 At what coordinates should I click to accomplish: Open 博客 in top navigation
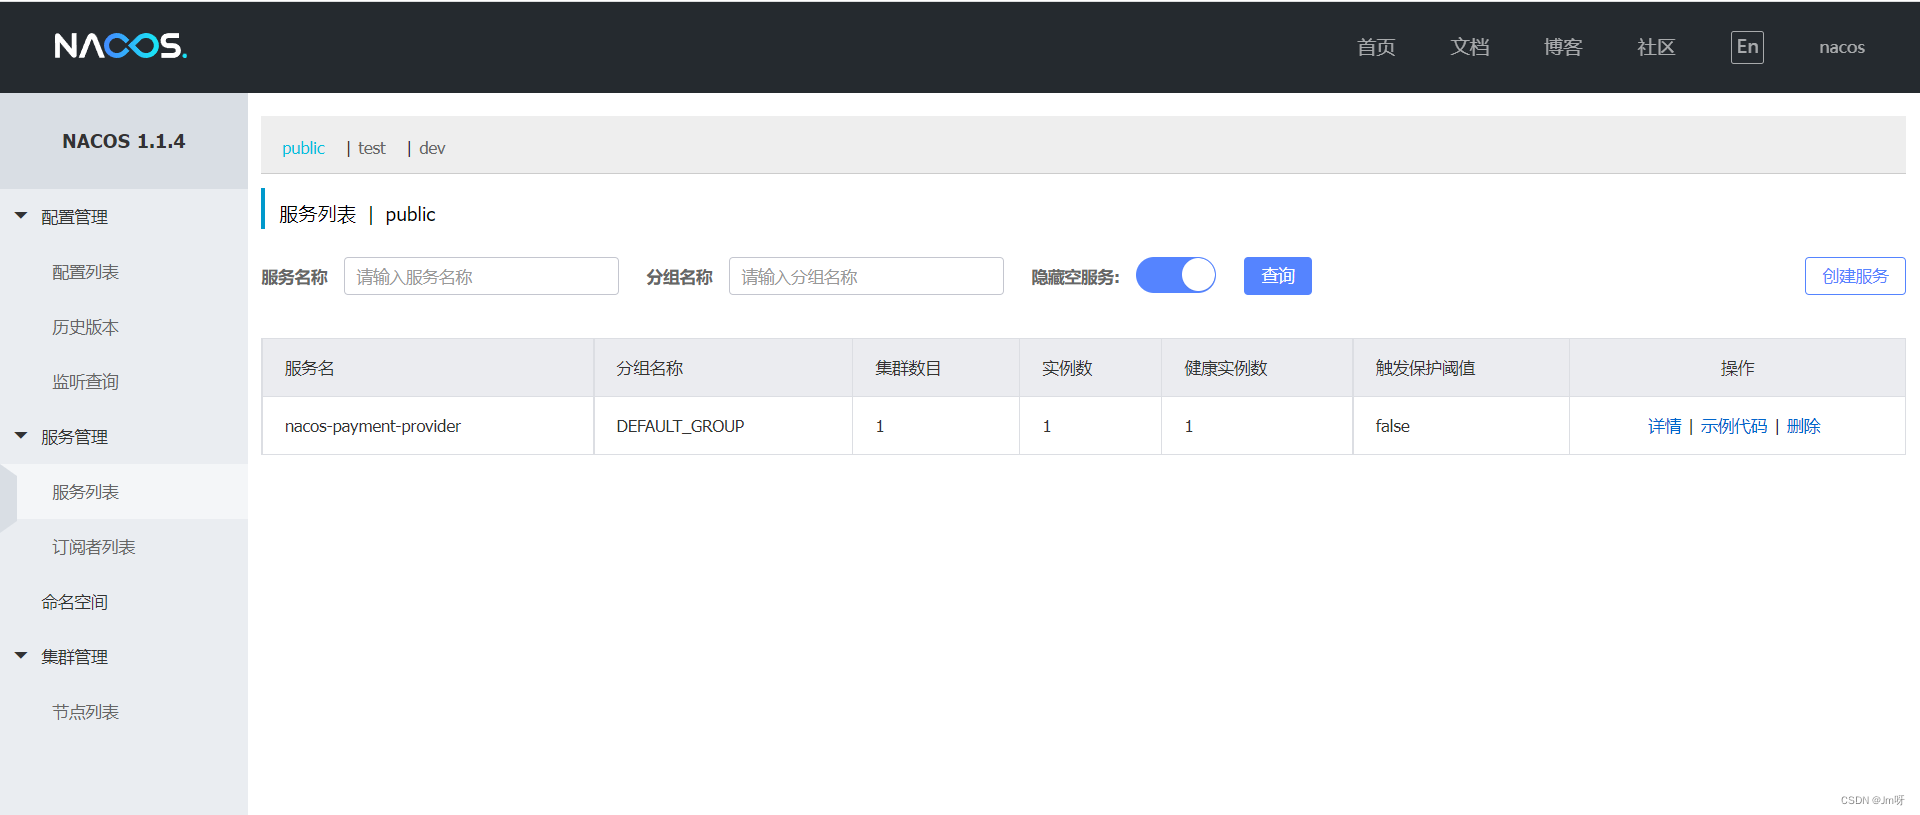[x=1563, y=47]
